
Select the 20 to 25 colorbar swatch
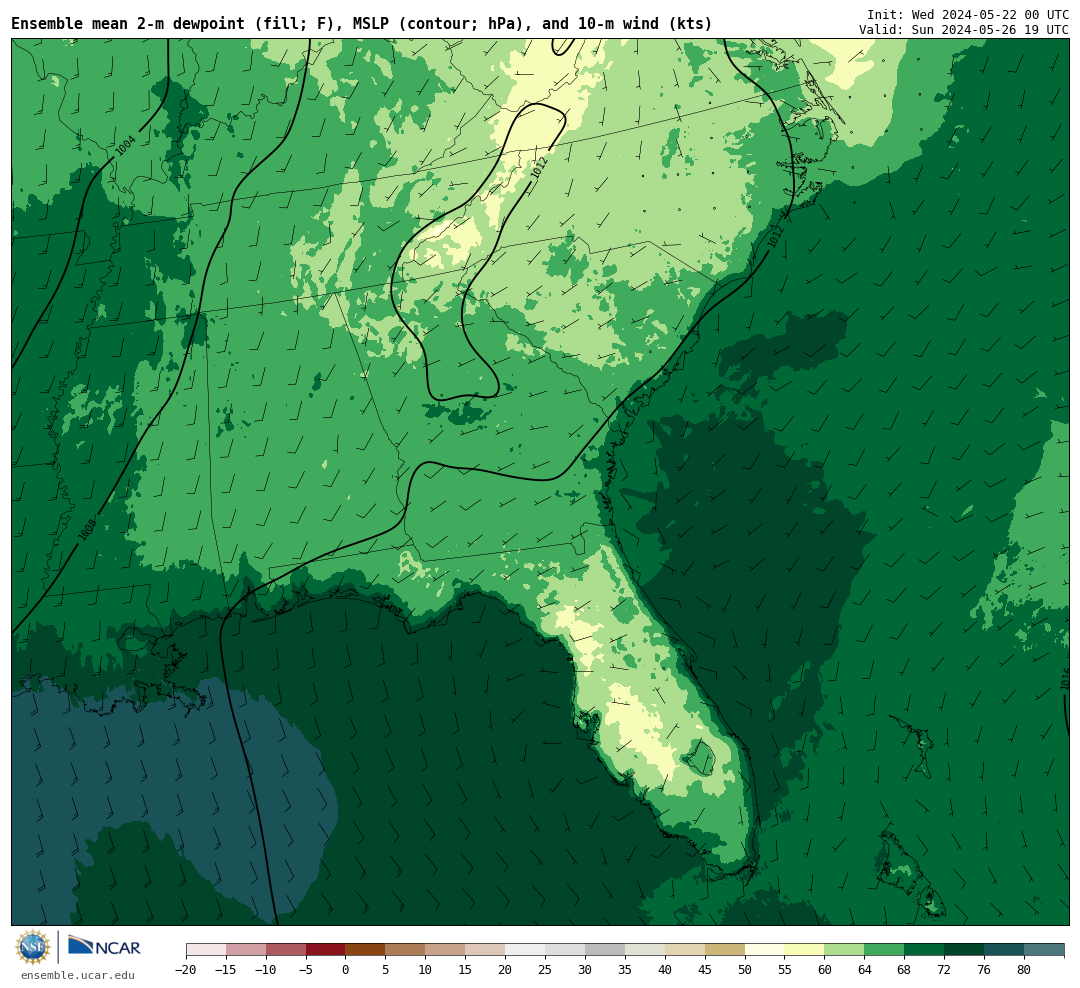pyautogui.click(x=526, y=950)
